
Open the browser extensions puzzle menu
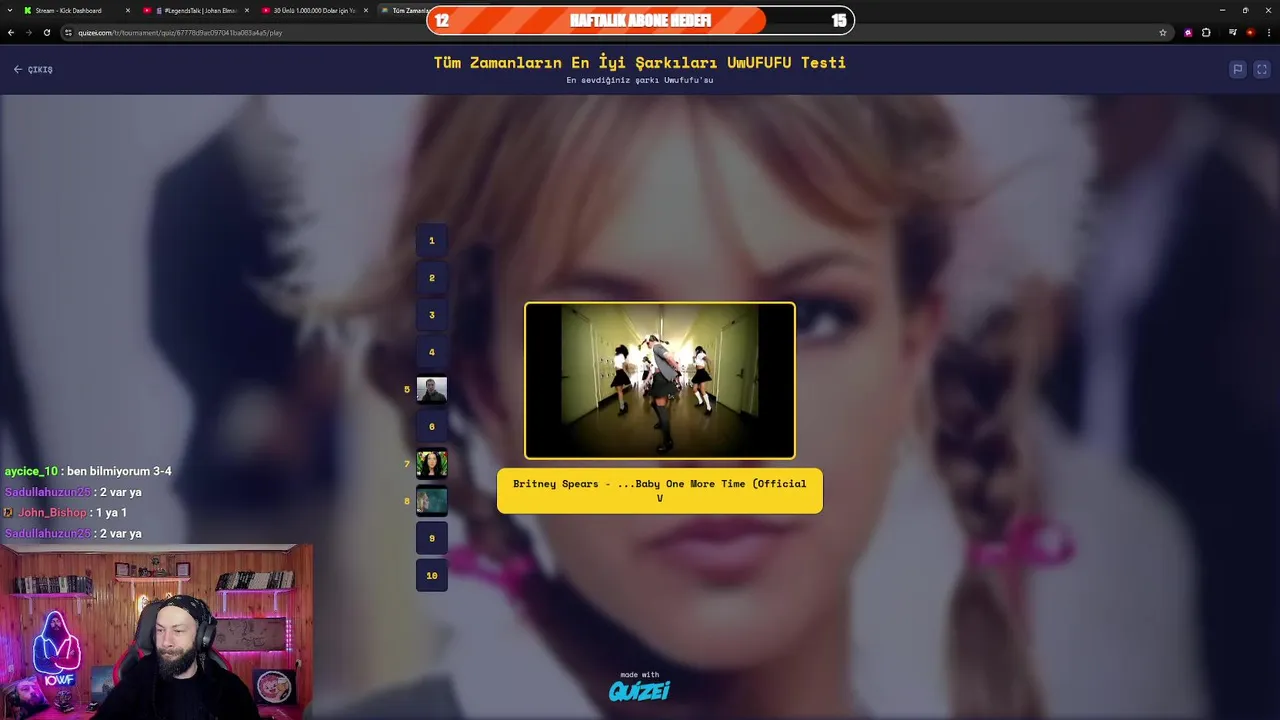pyautogui.click(x=1206, y=32)
